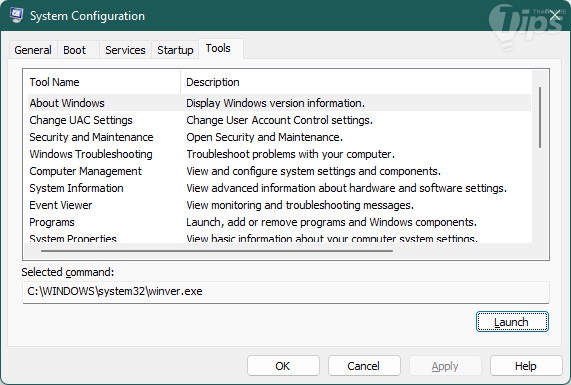Click the Selected command path field
Screen dimensions: 571x385
286,292
